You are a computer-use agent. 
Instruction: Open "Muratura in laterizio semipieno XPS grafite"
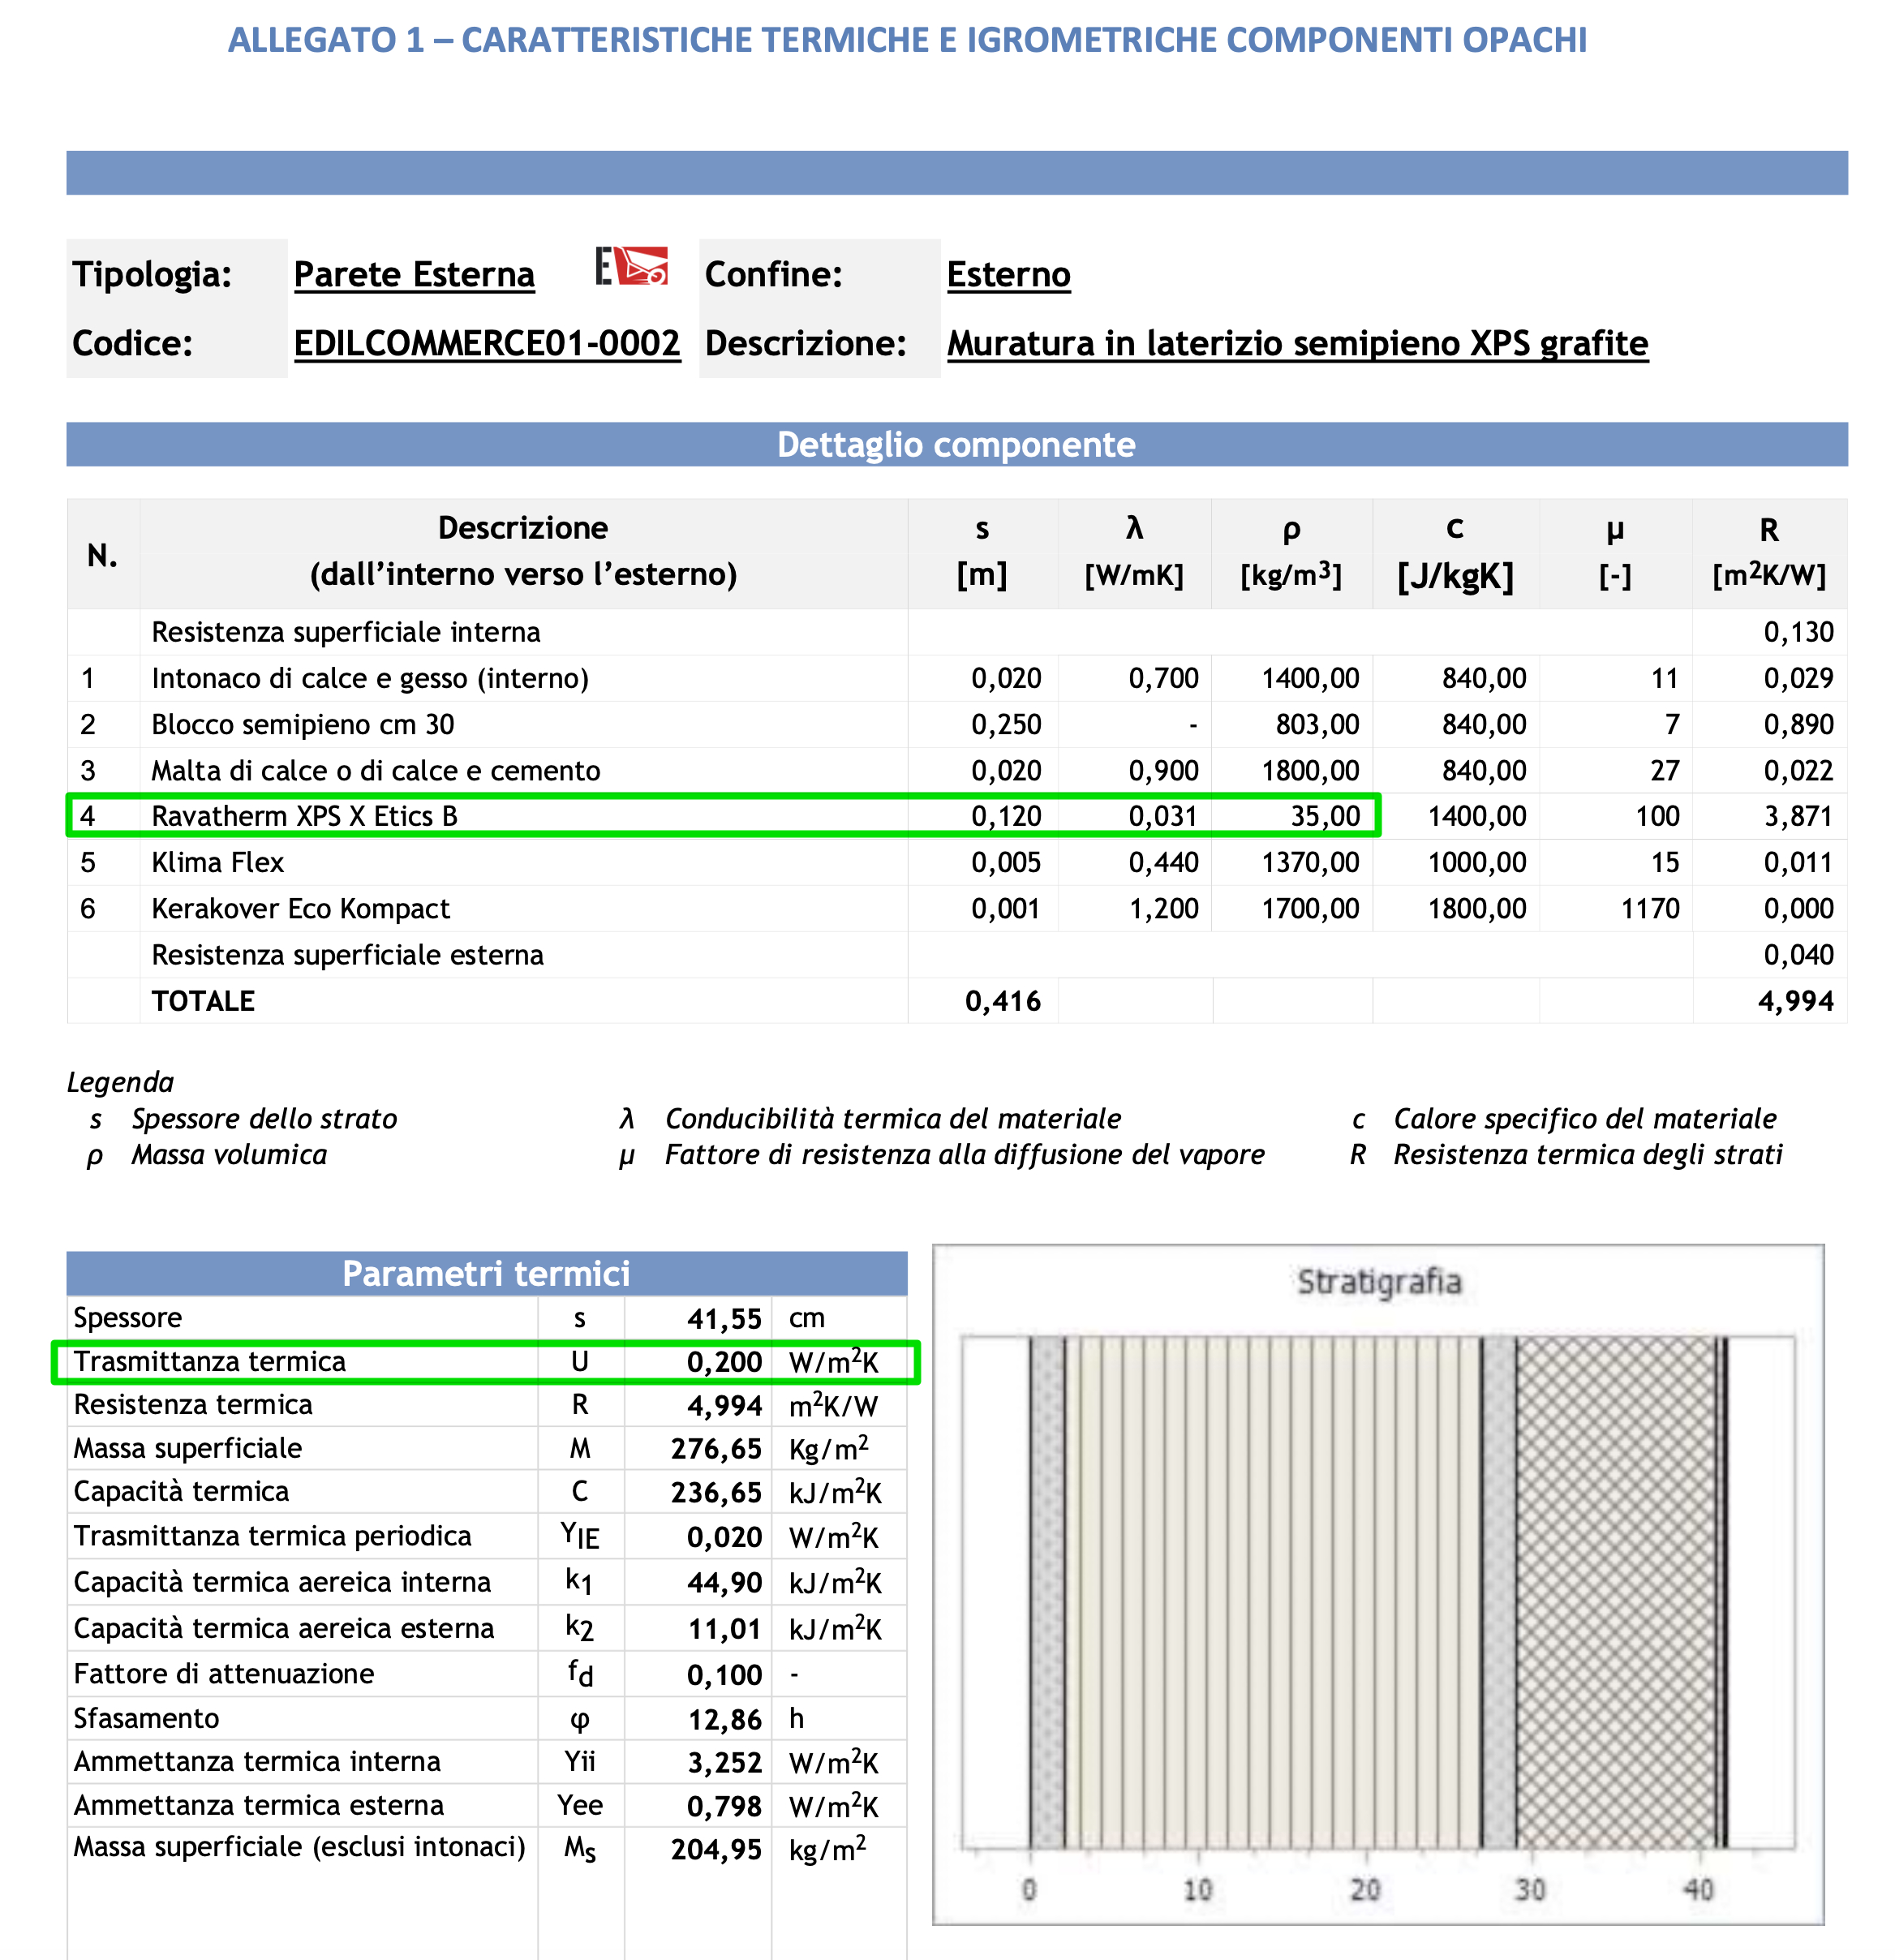click(1298, 343)
